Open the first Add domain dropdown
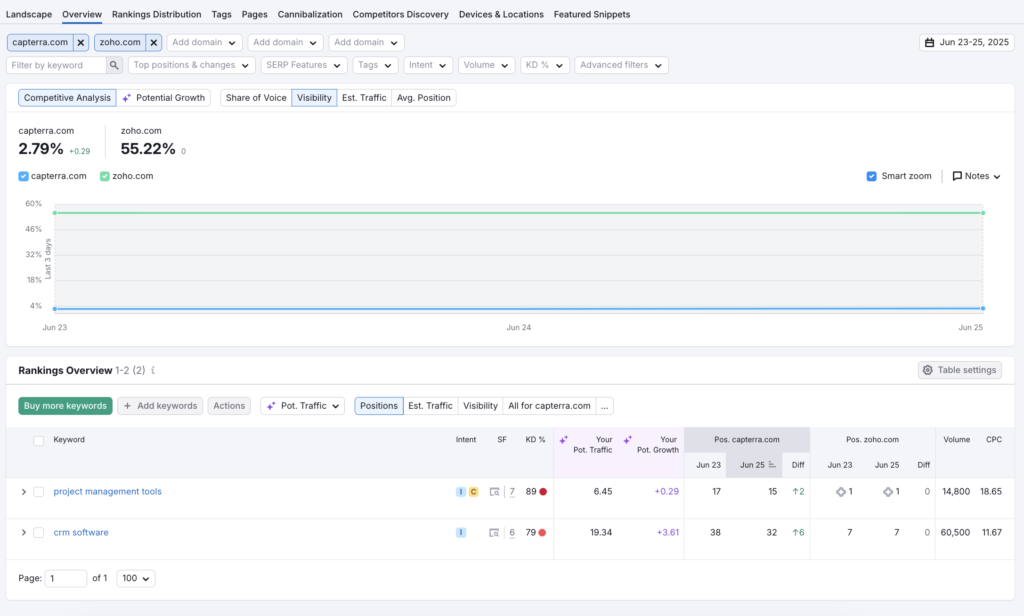Screen dimensions: 1024x616 [x=204, y=42]
